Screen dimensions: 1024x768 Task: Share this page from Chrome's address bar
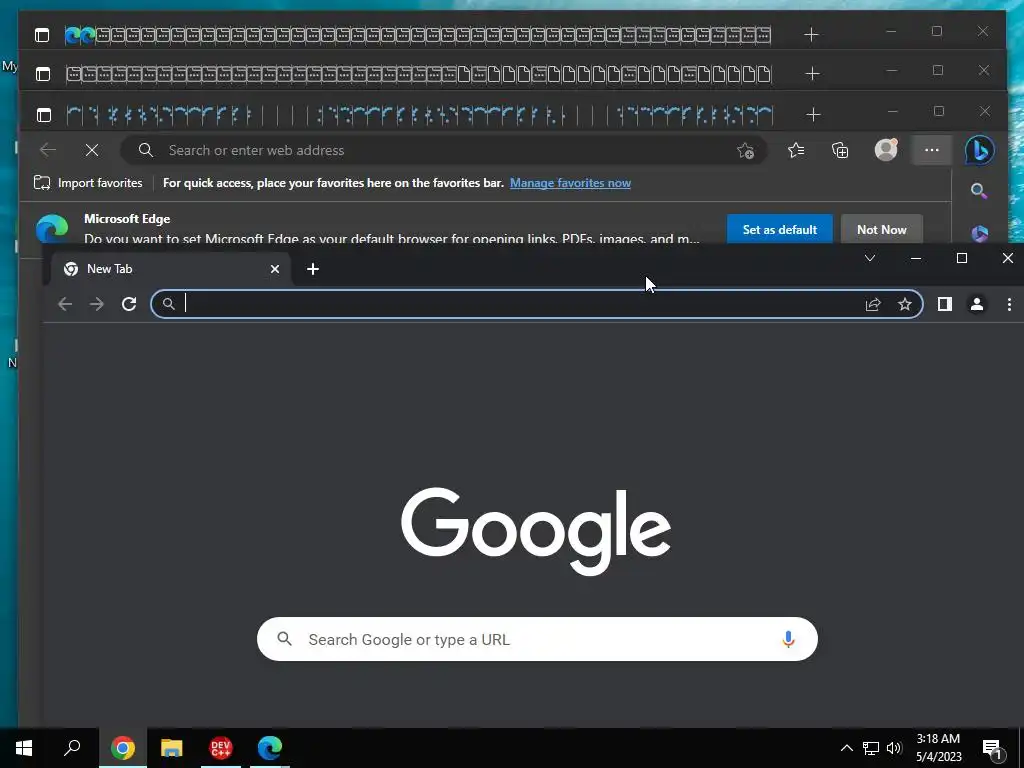(873, 304)
